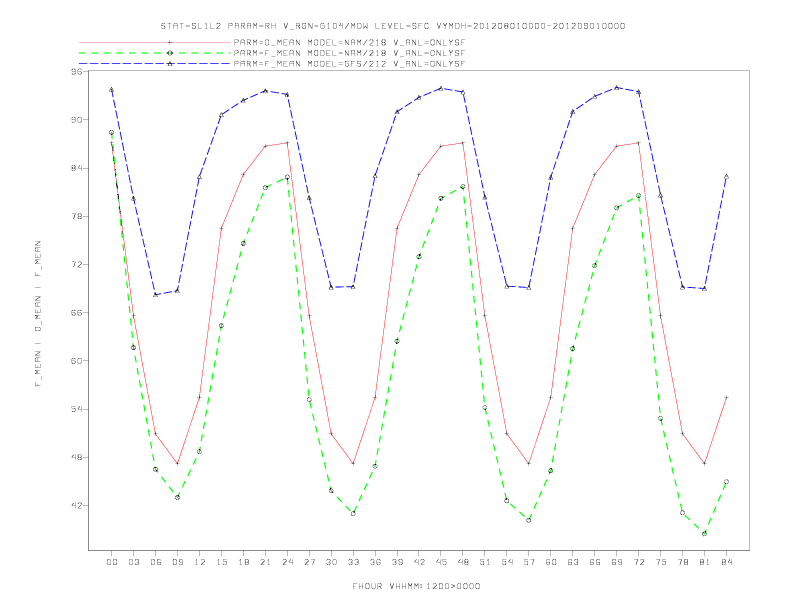Click x-axis forecast hour label 06
Screen dimensions: 792x612
point(156,562)
